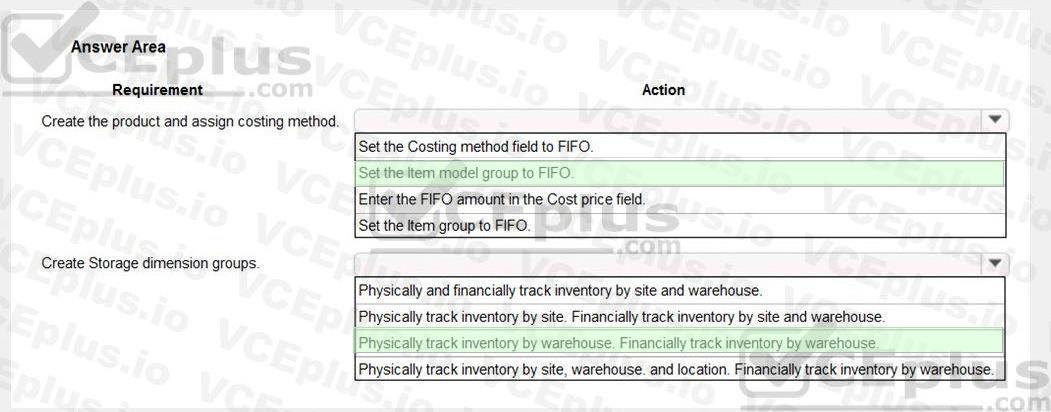The height and width of the screenshot is (412, 1051).
Task: Select the 'Create Storage dimension groups' label
Action: [x=150, y=263]
